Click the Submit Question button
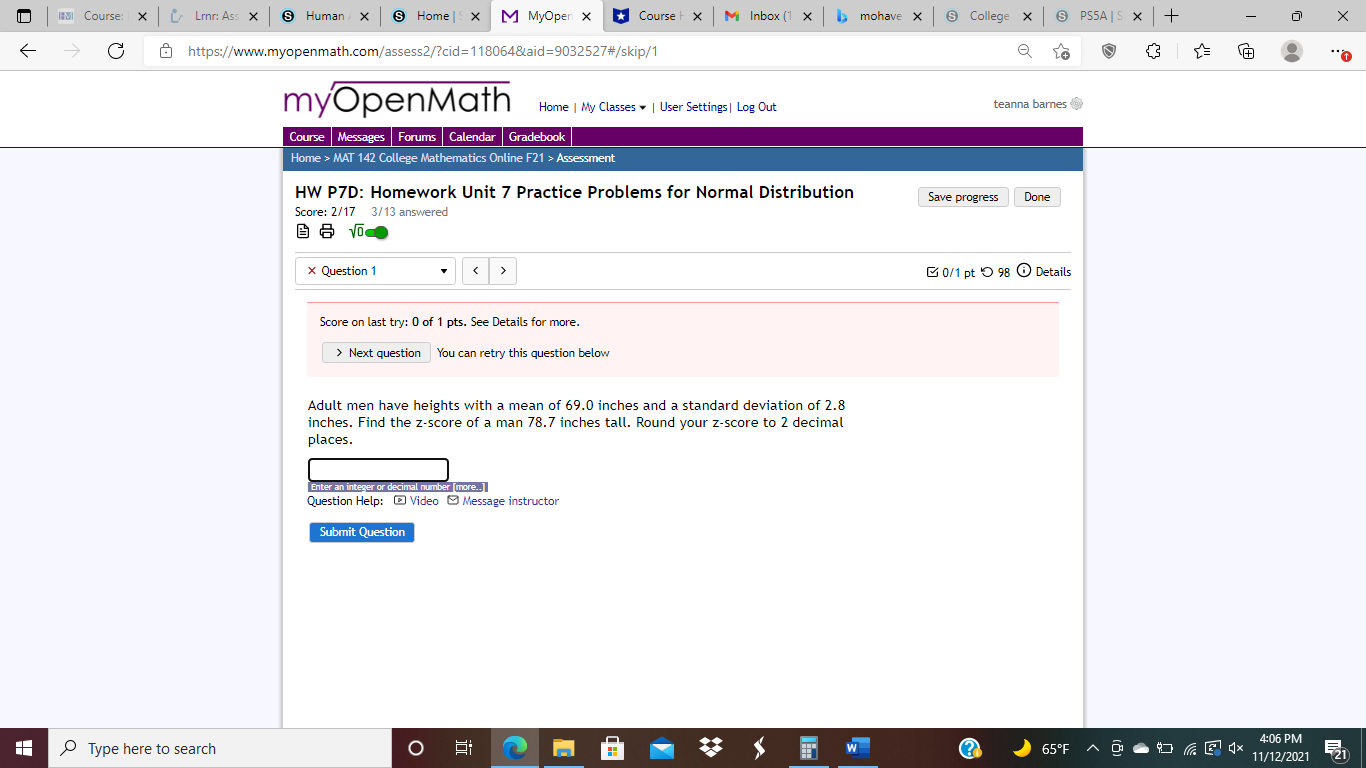Image resolution: width=1366 pixels, height=768 pixels. (362, 532)
